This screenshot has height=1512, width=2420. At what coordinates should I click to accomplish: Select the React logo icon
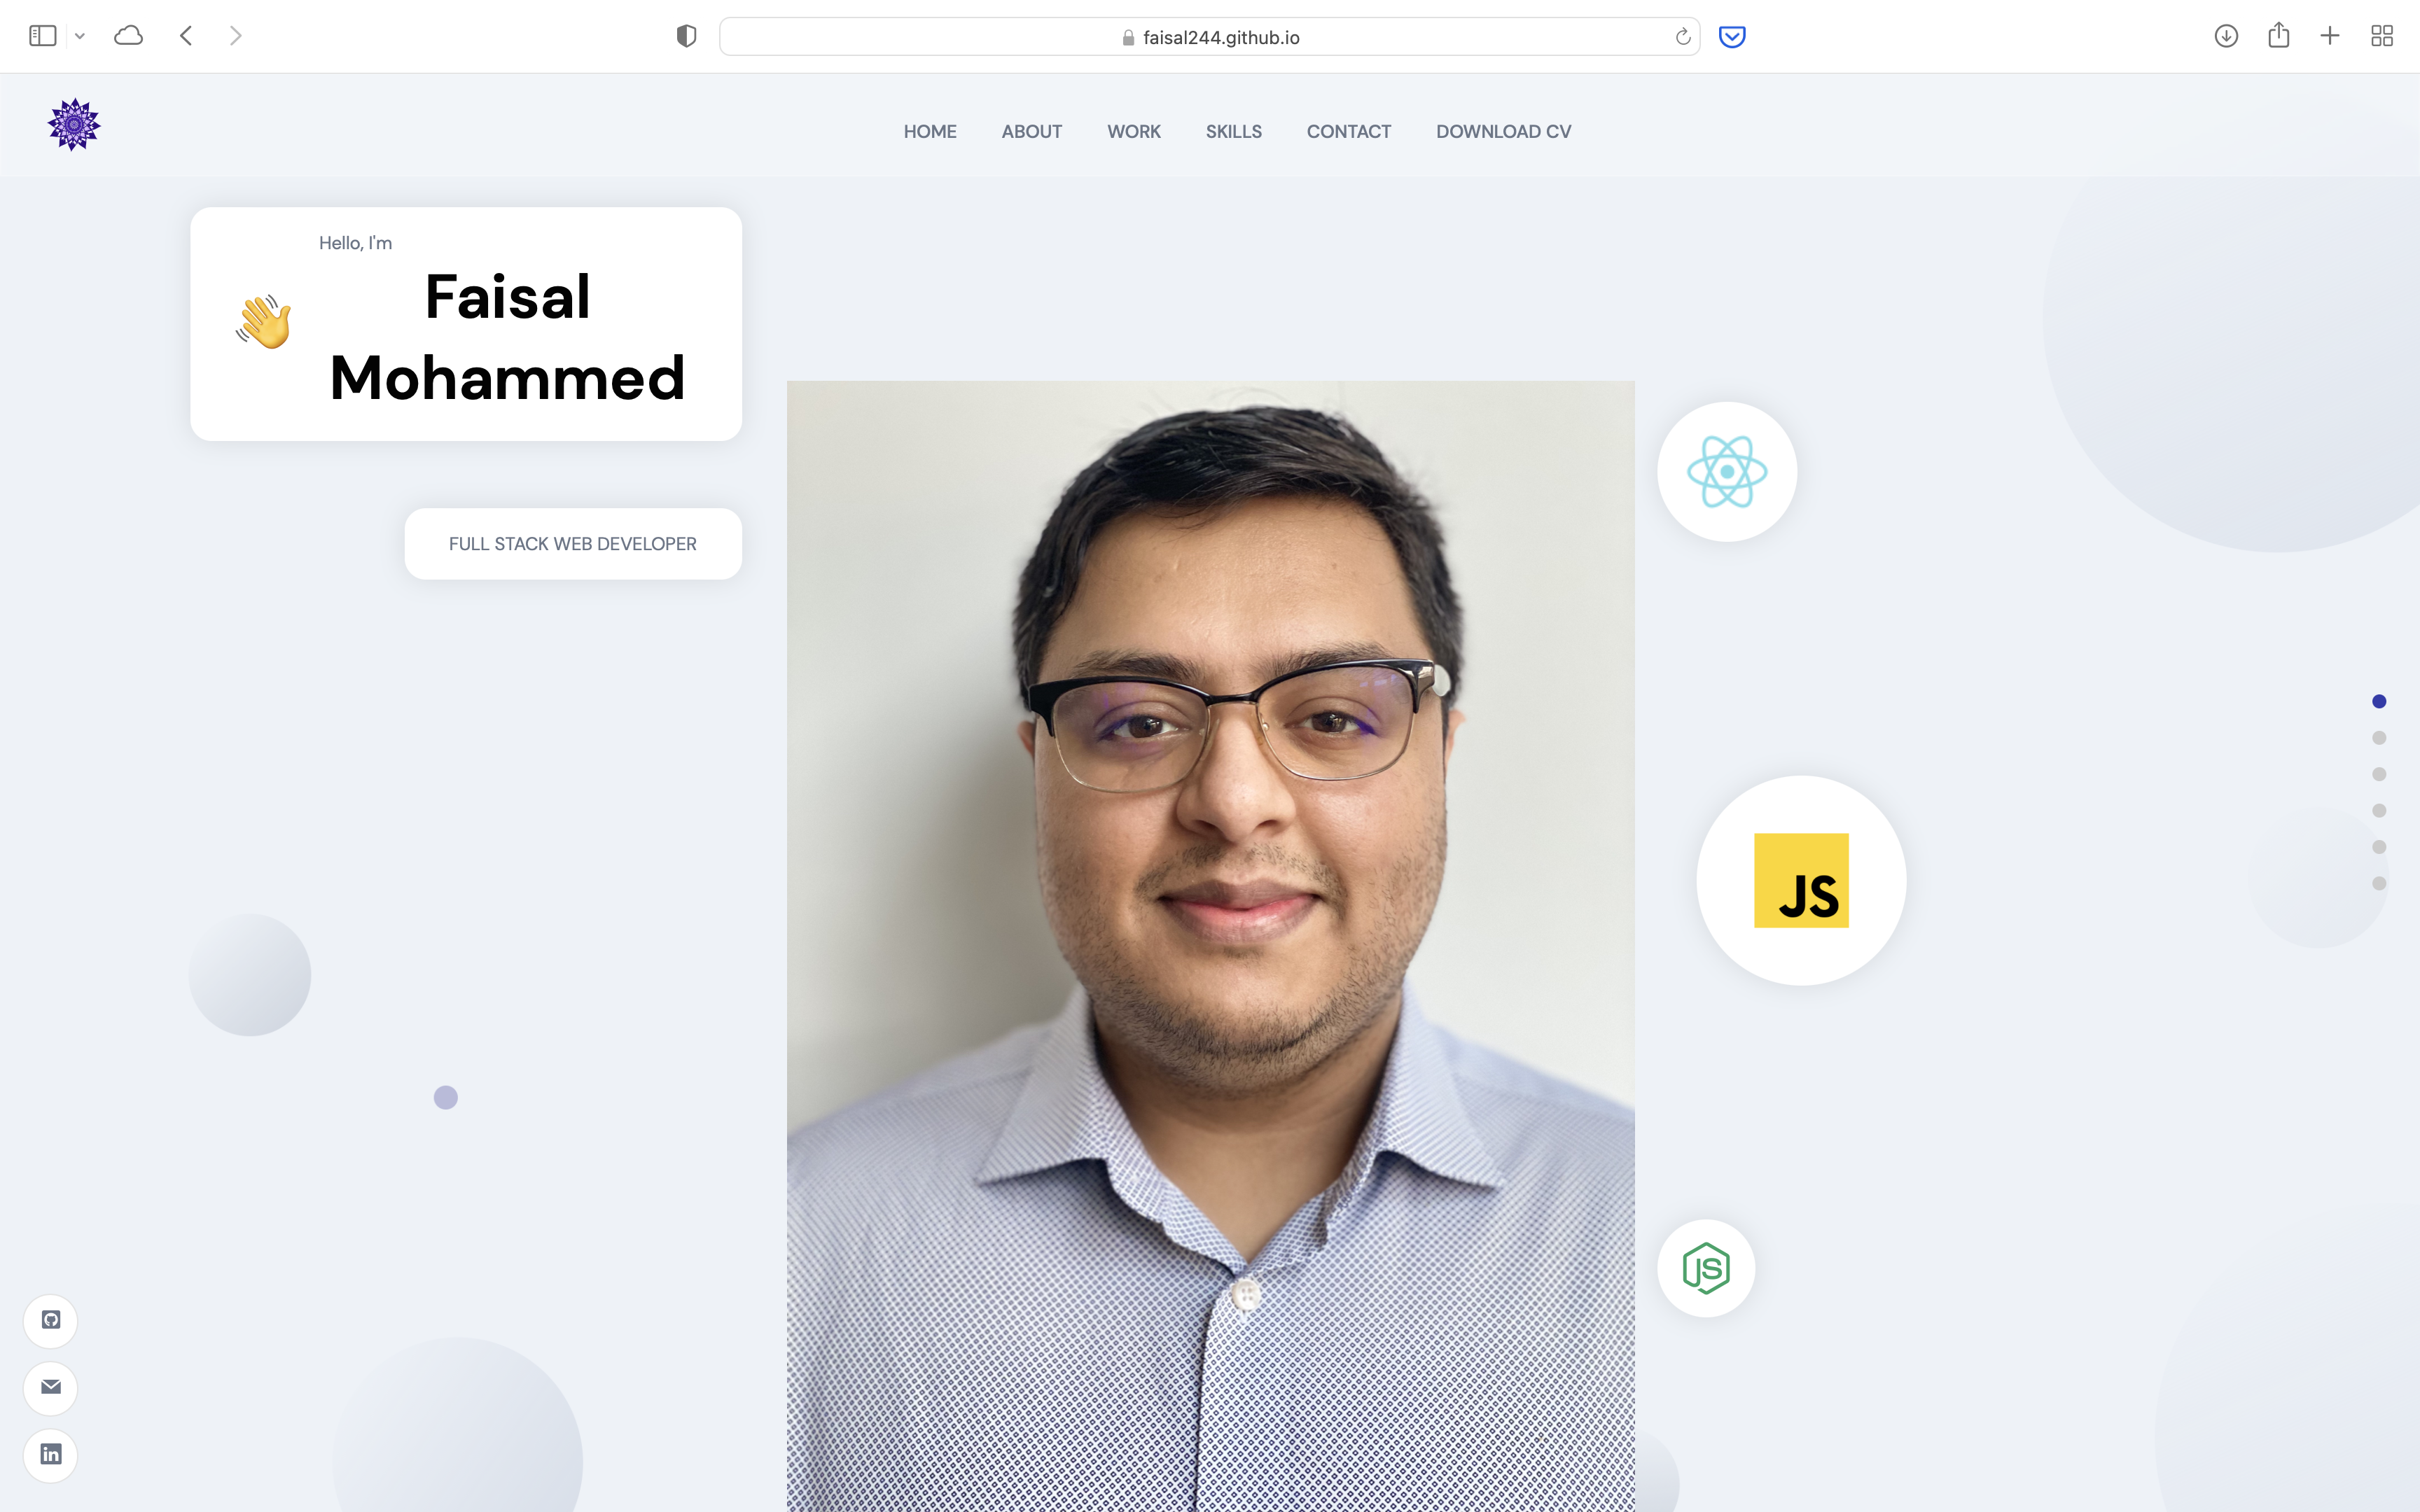tap(1726, 470)
